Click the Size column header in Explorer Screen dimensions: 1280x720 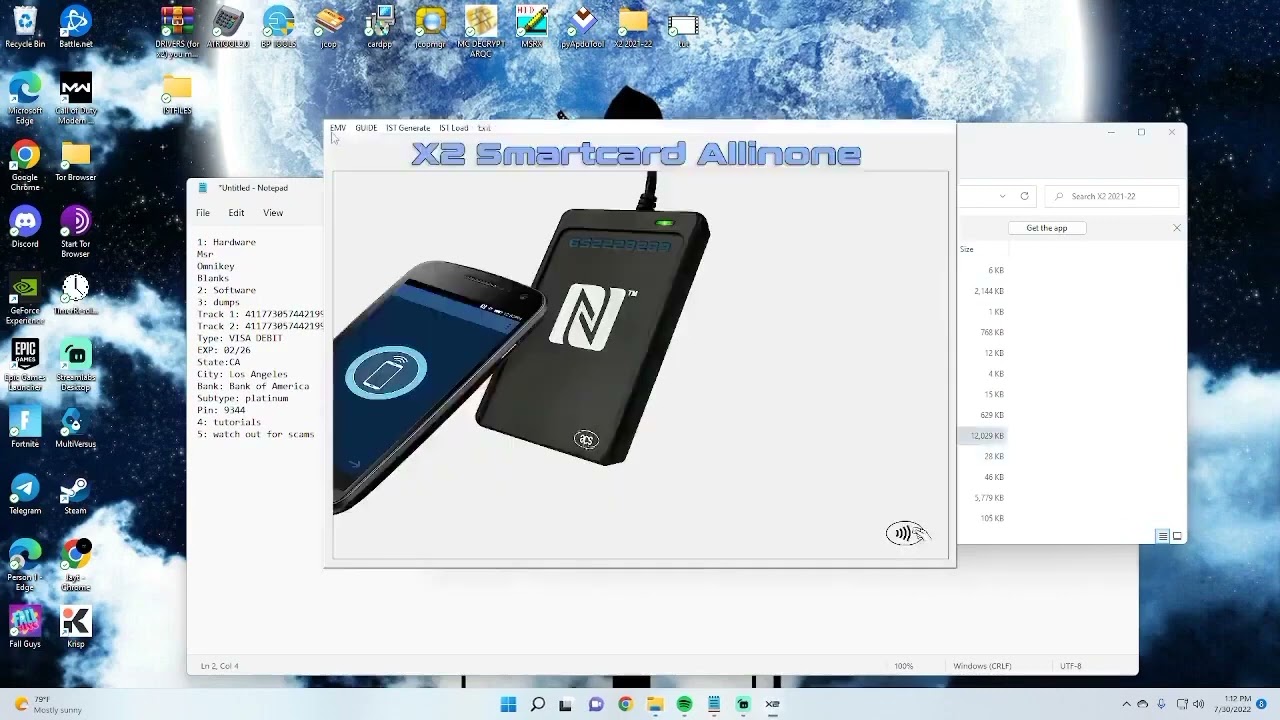pyautogui.click(x=967, y=250)
